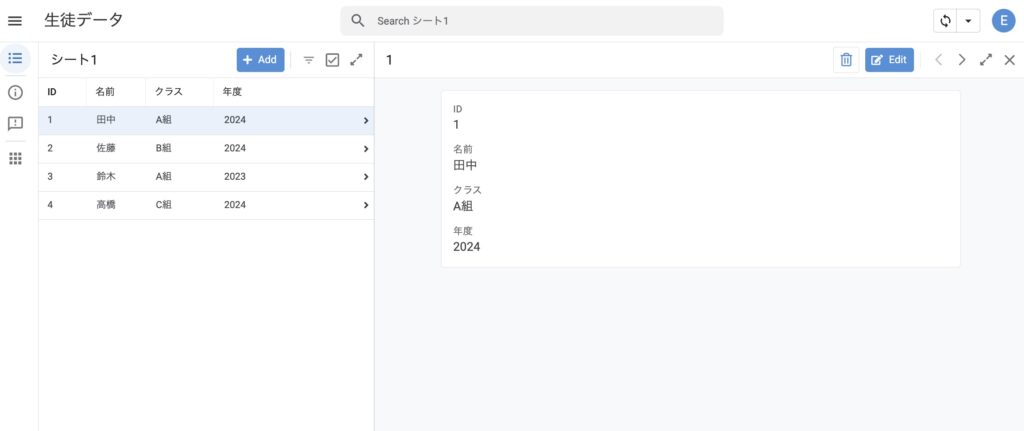Screen dimensions: 1024x431
Task: Click the Edit button
Action: (889, 60)
